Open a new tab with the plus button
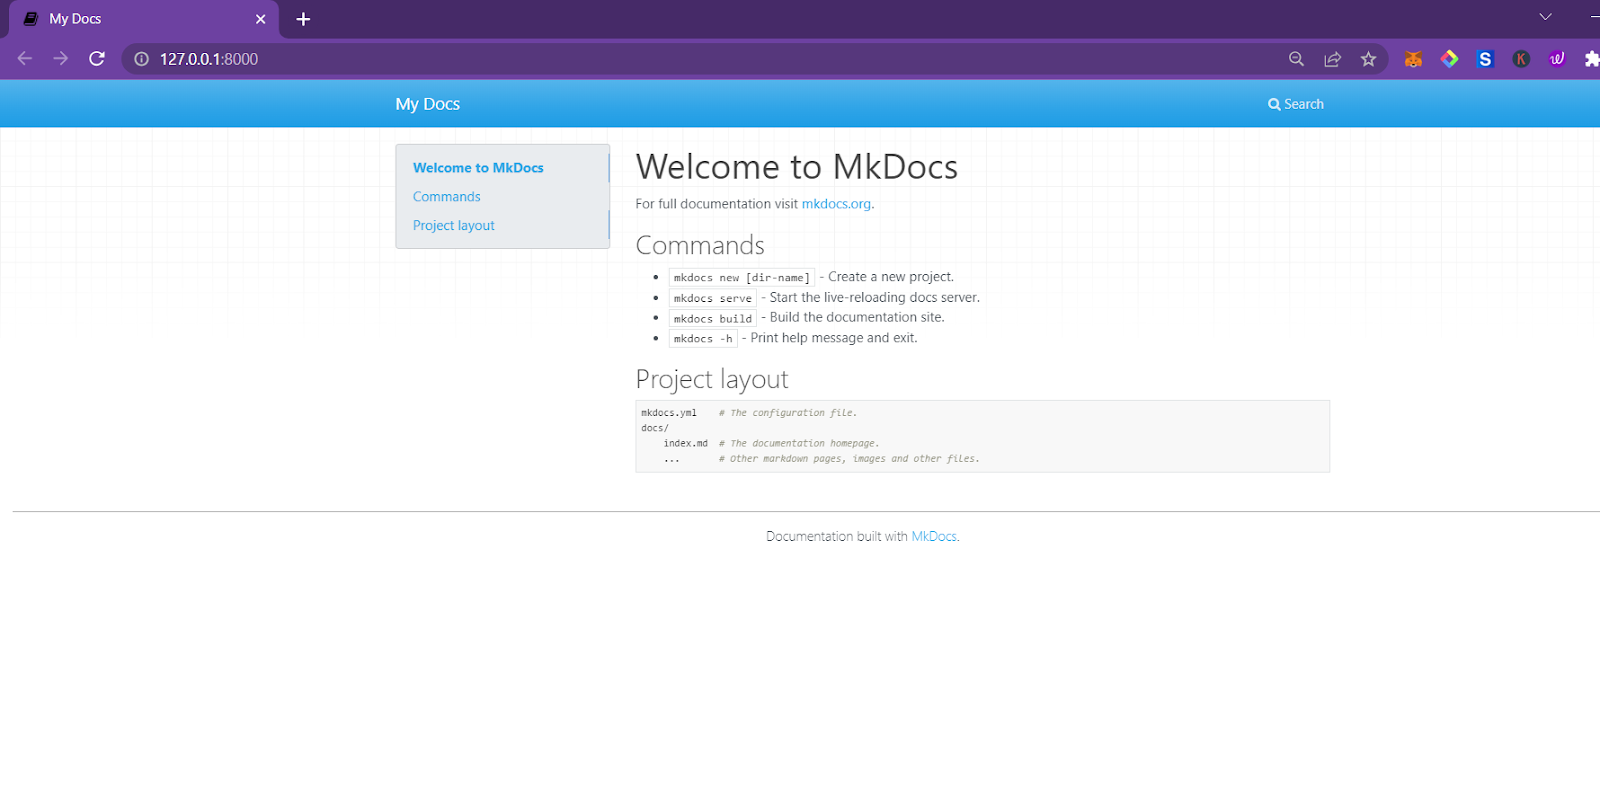The image size is (1600, 788). click(303, 19)
